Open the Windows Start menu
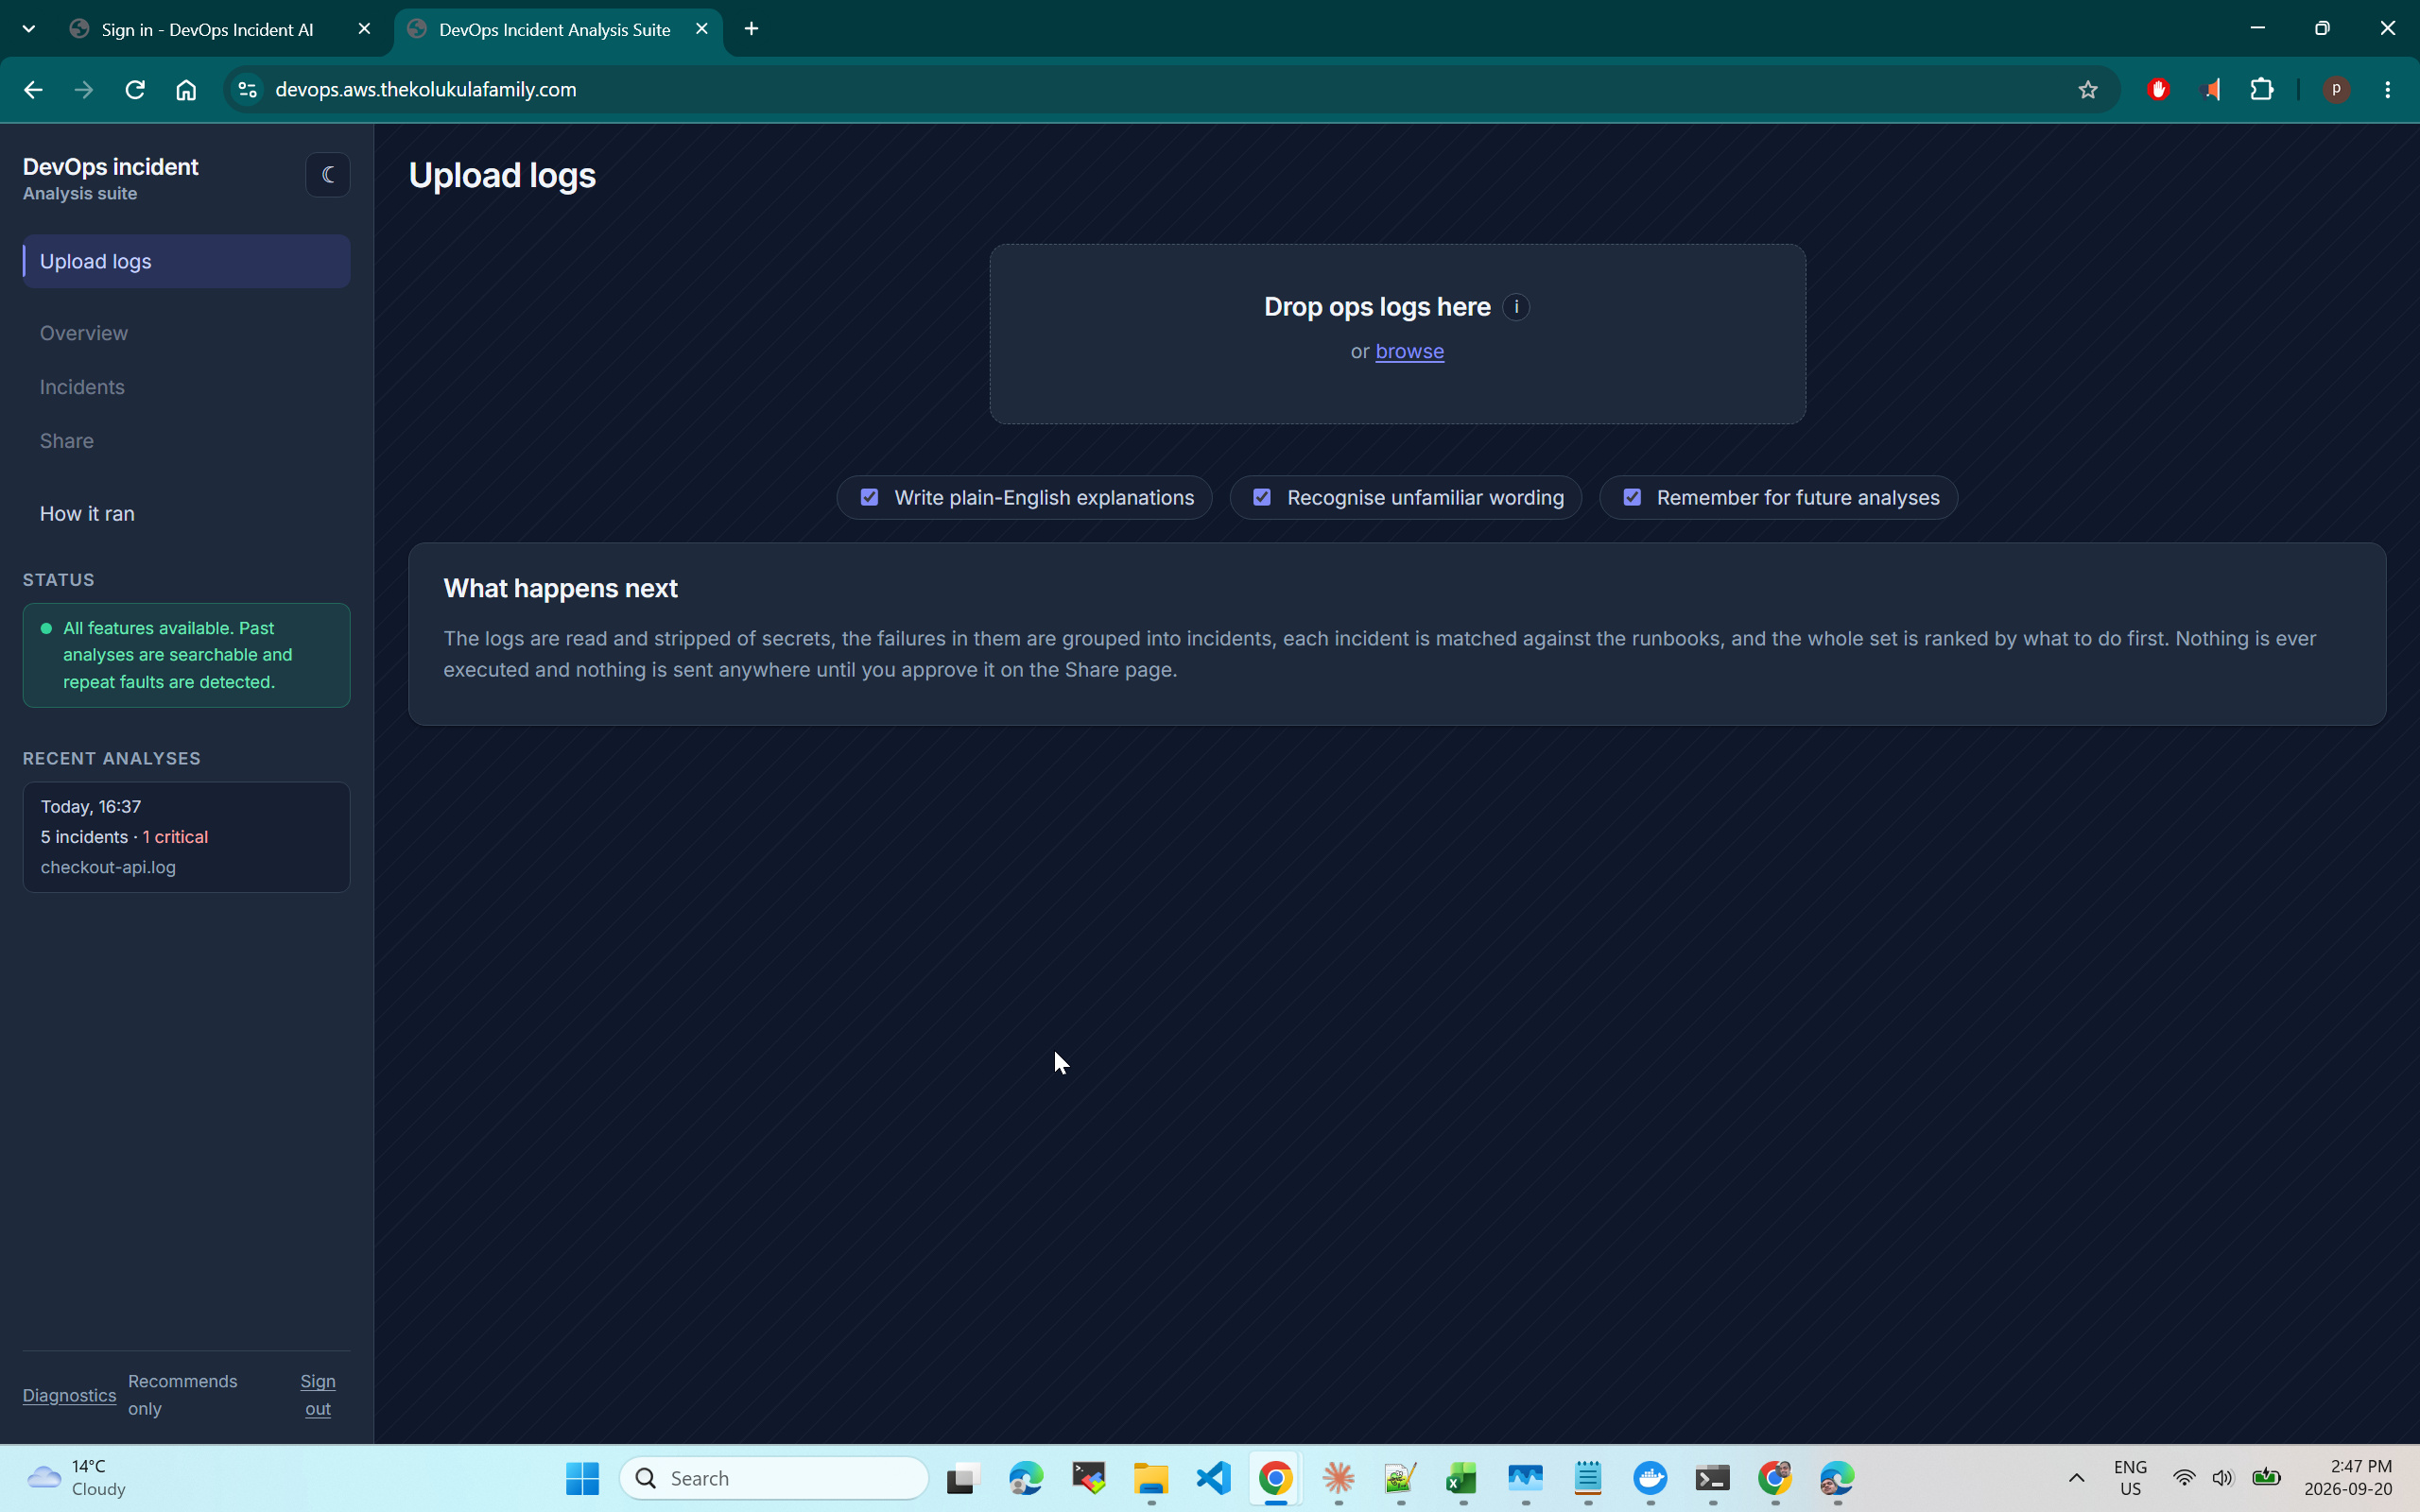The height and width of the screenshot is (1512, 2420). pyautogui.click(x=582, y=1478)
